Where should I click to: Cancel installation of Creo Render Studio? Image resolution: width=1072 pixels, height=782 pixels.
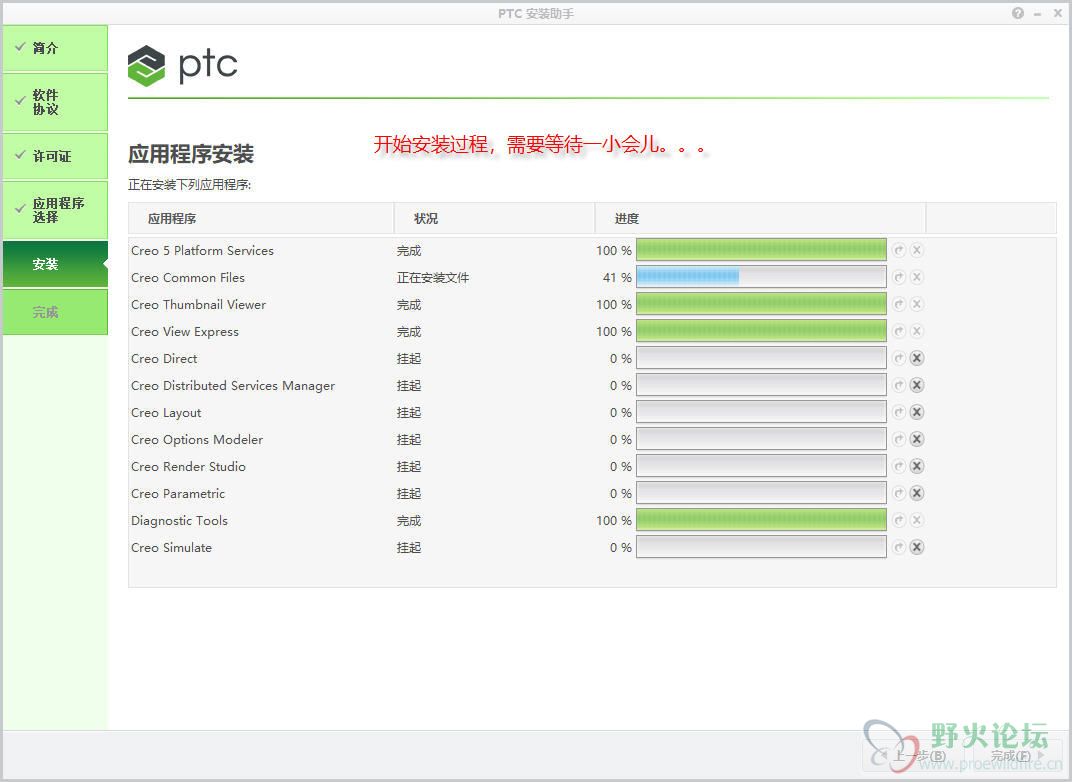pos(917,466)
